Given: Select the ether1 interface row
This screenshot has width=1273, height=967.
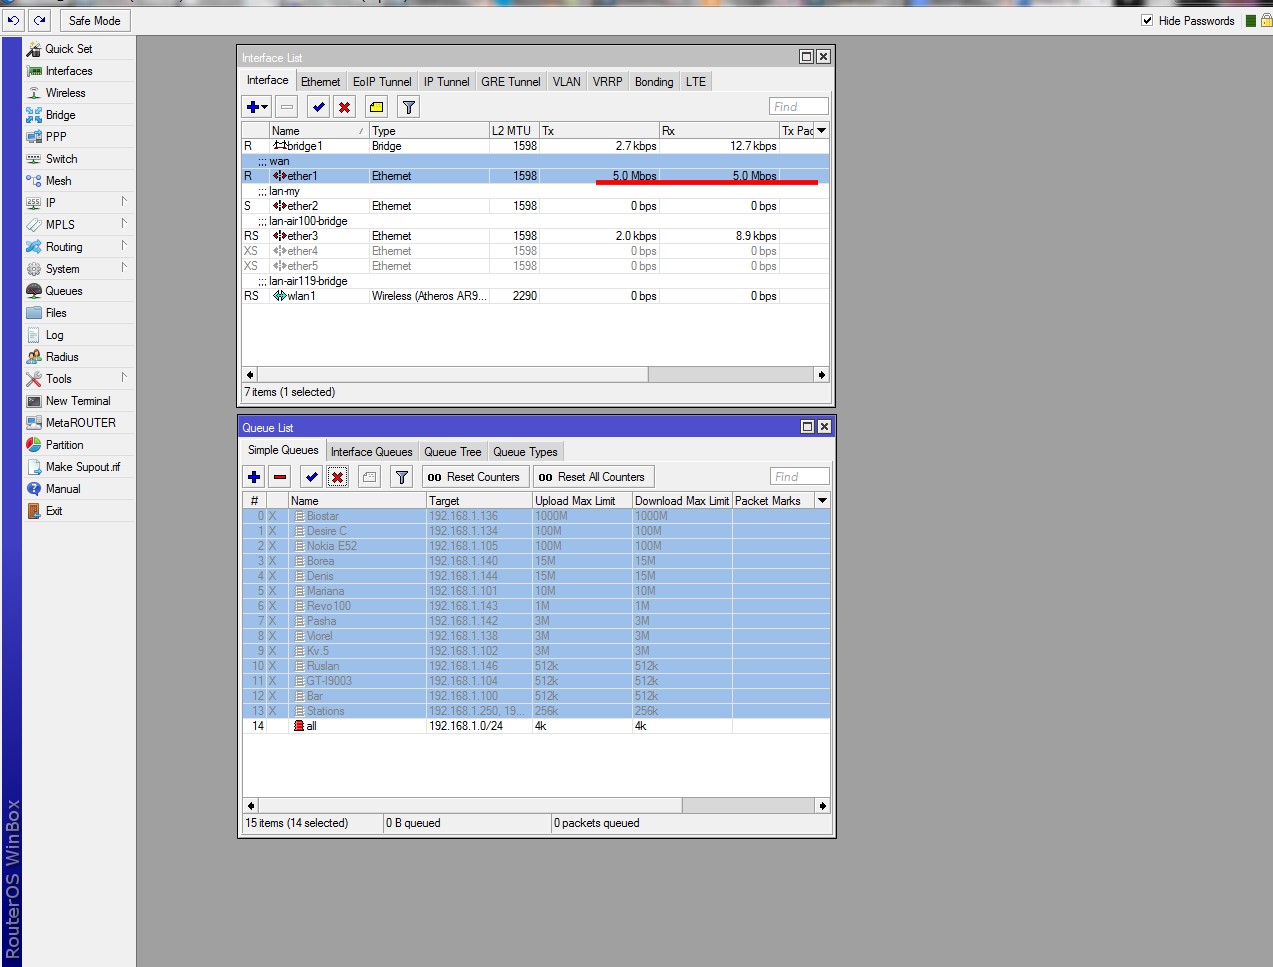Looking at the screenshot, I should (x=536, y=176).
